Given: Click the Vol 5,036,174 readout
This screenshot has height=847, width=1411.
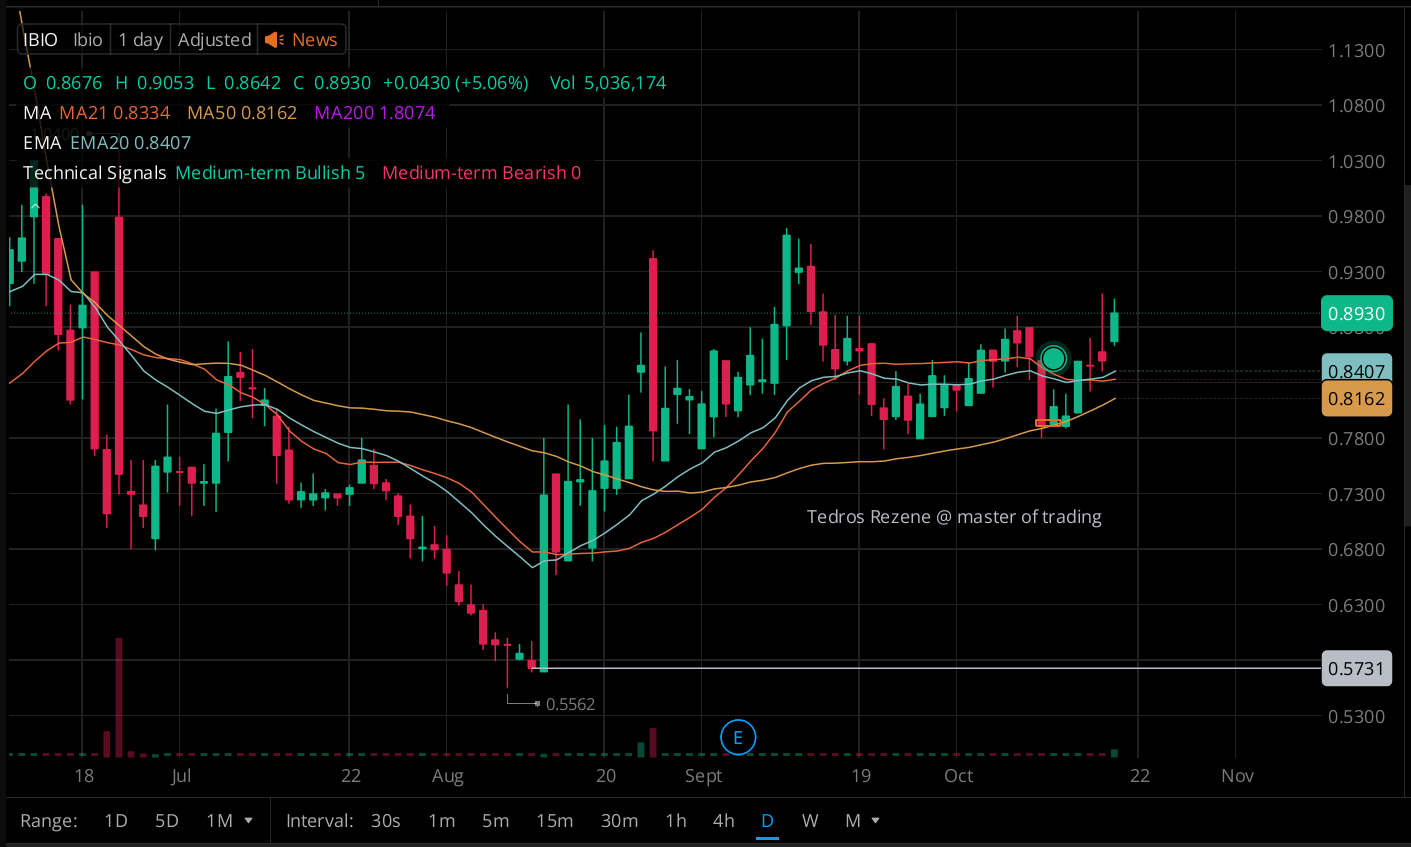Looking at the screenshot, I should (x=608, y=83).
